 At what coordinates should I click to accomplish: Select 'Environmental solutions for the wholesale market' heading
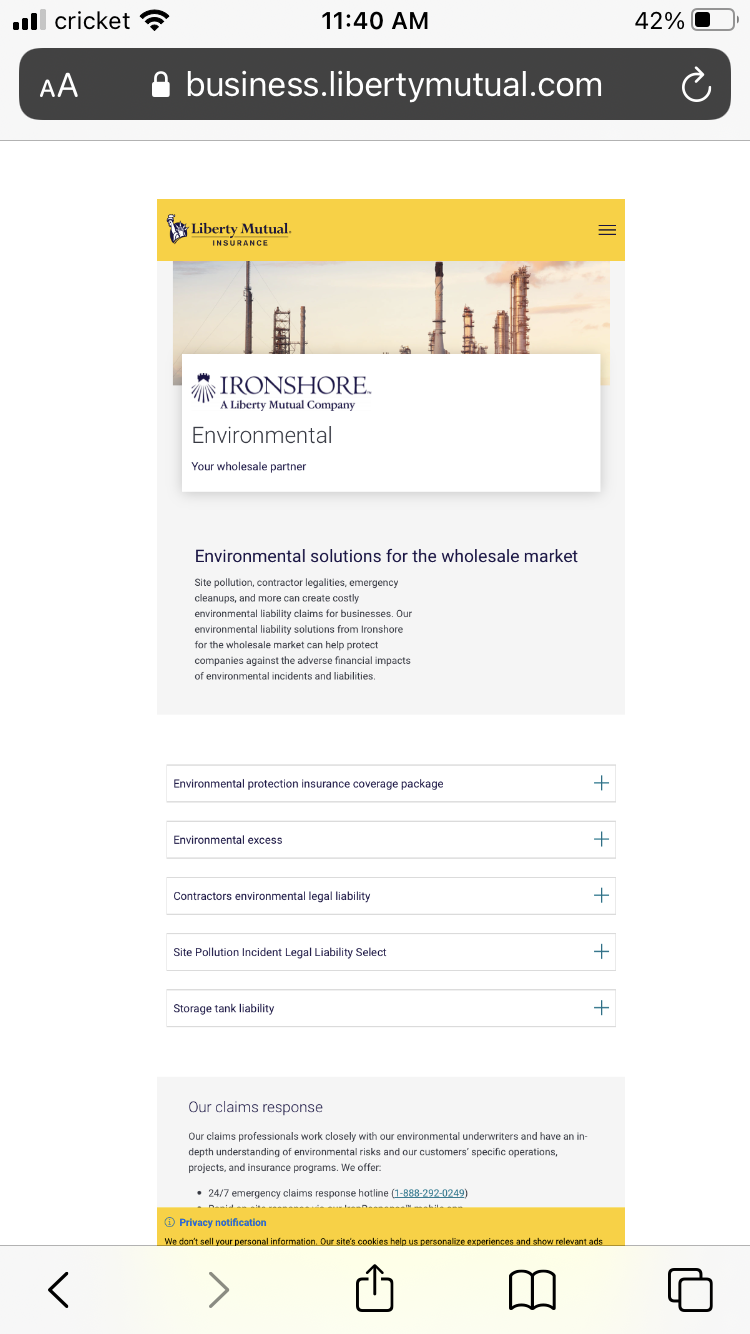point(386,556)
